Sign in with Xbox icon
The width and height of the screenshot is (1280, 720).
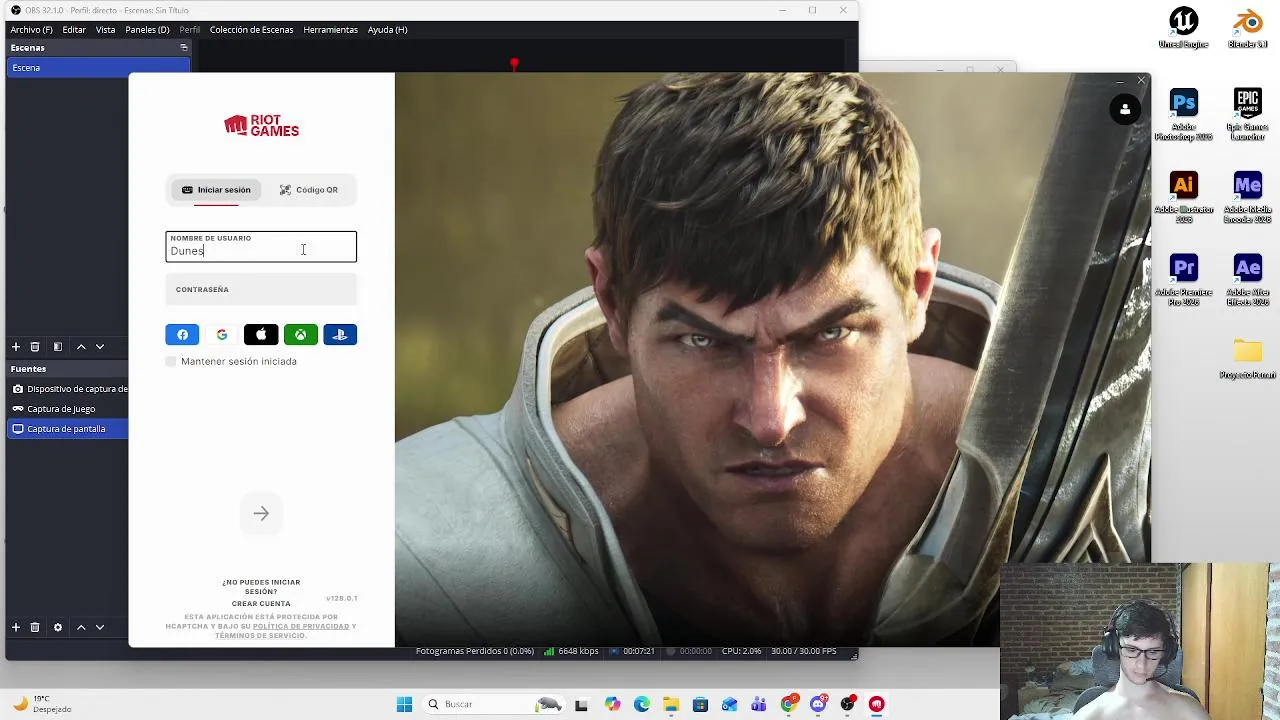tap(300, 335)
